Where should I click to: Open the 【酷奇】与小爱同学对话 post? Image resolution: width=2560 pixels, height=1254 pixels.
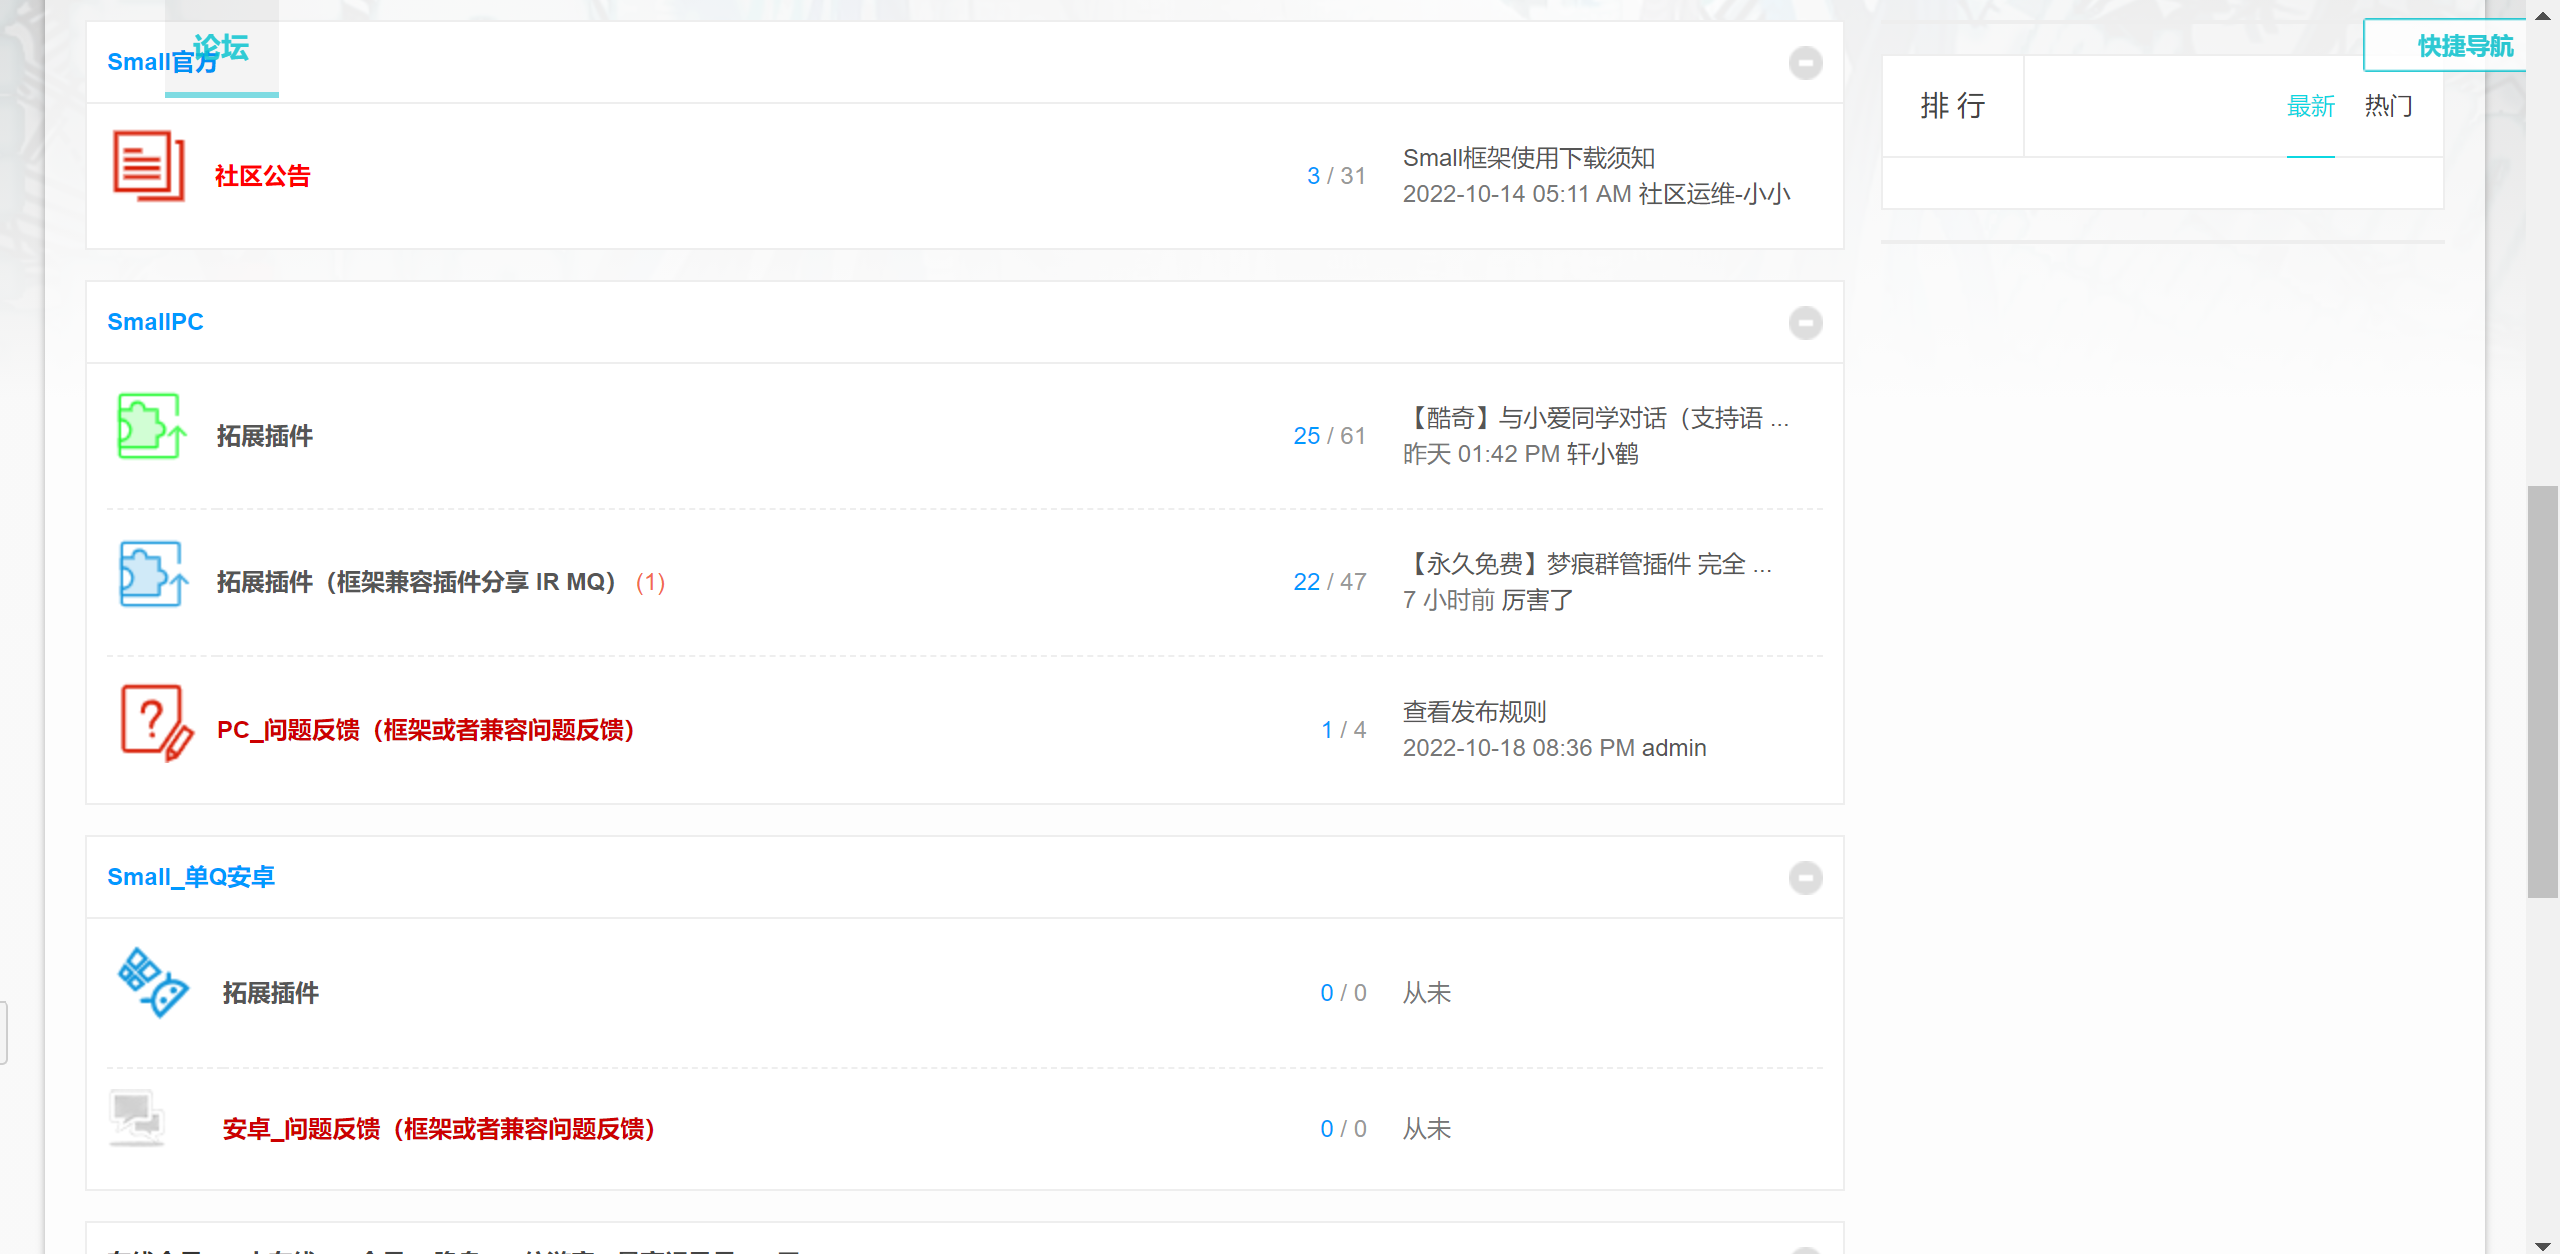click(1594, 418)
